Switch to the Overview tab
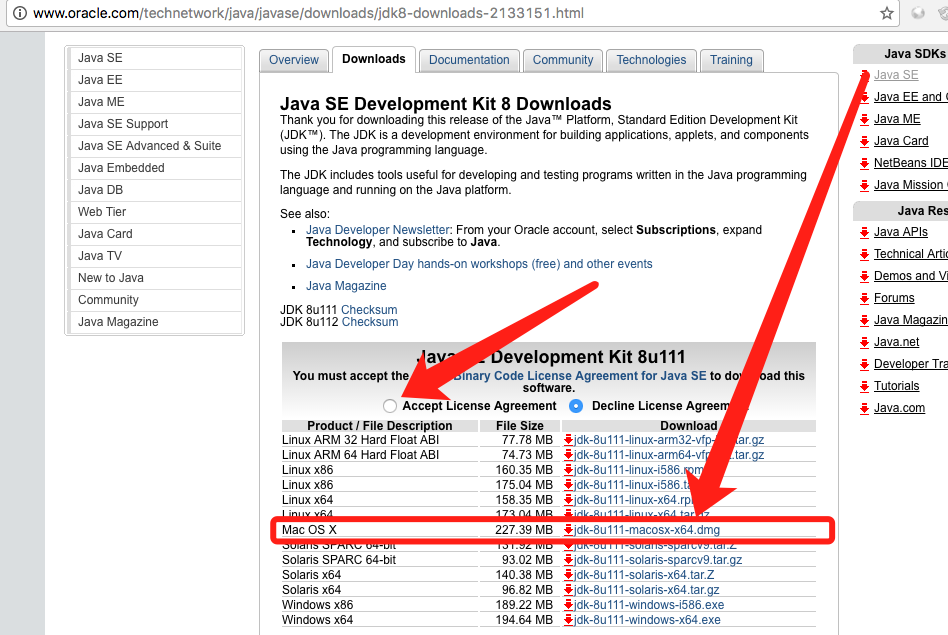 (x=294, y=60)
